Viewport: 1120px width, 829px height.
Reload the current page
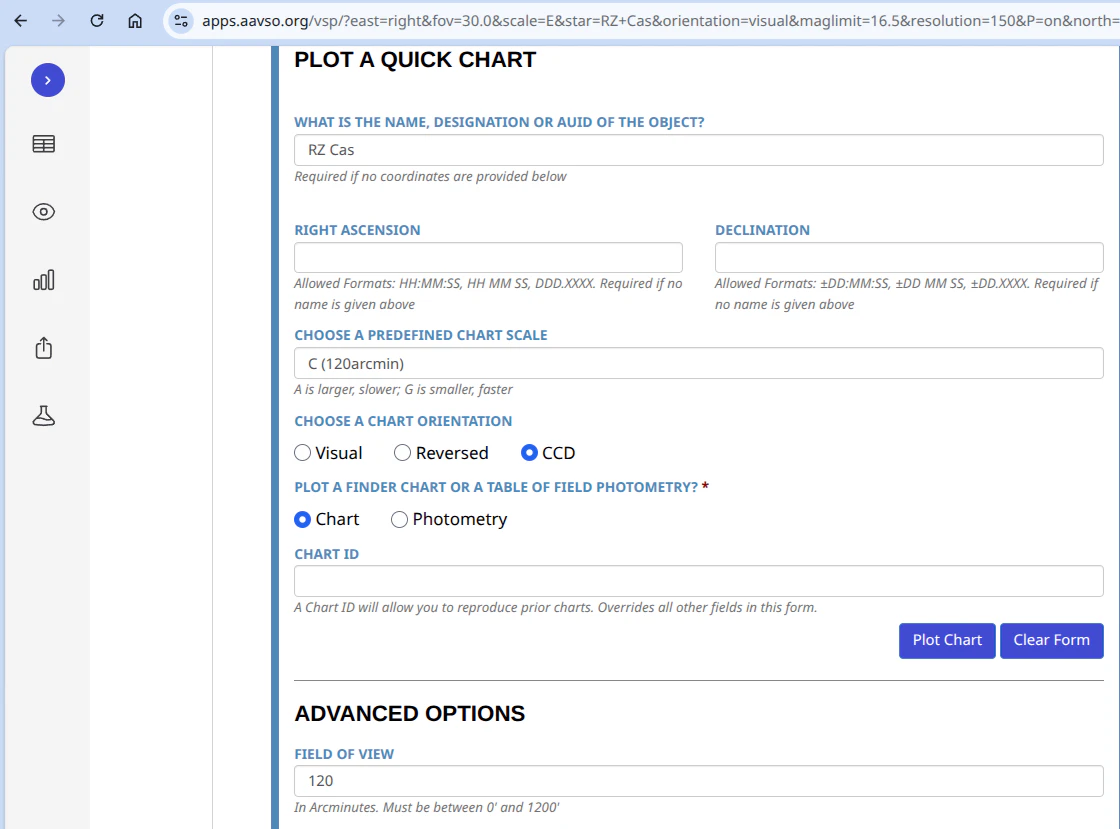pyautogui.click(x=97, y=21)
